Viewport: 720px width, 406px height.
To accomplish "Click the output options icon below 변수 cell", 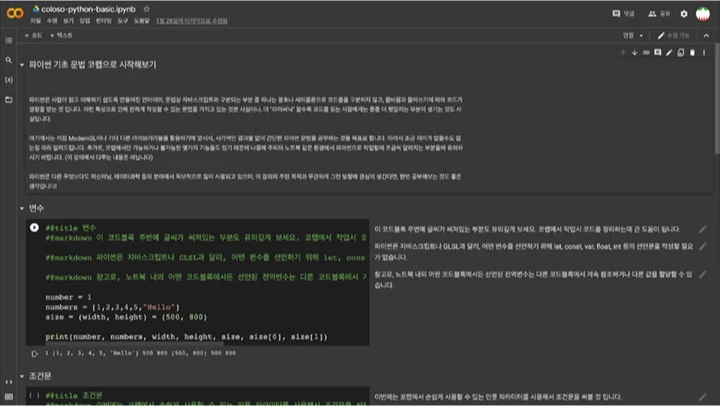I will (34, 354).
